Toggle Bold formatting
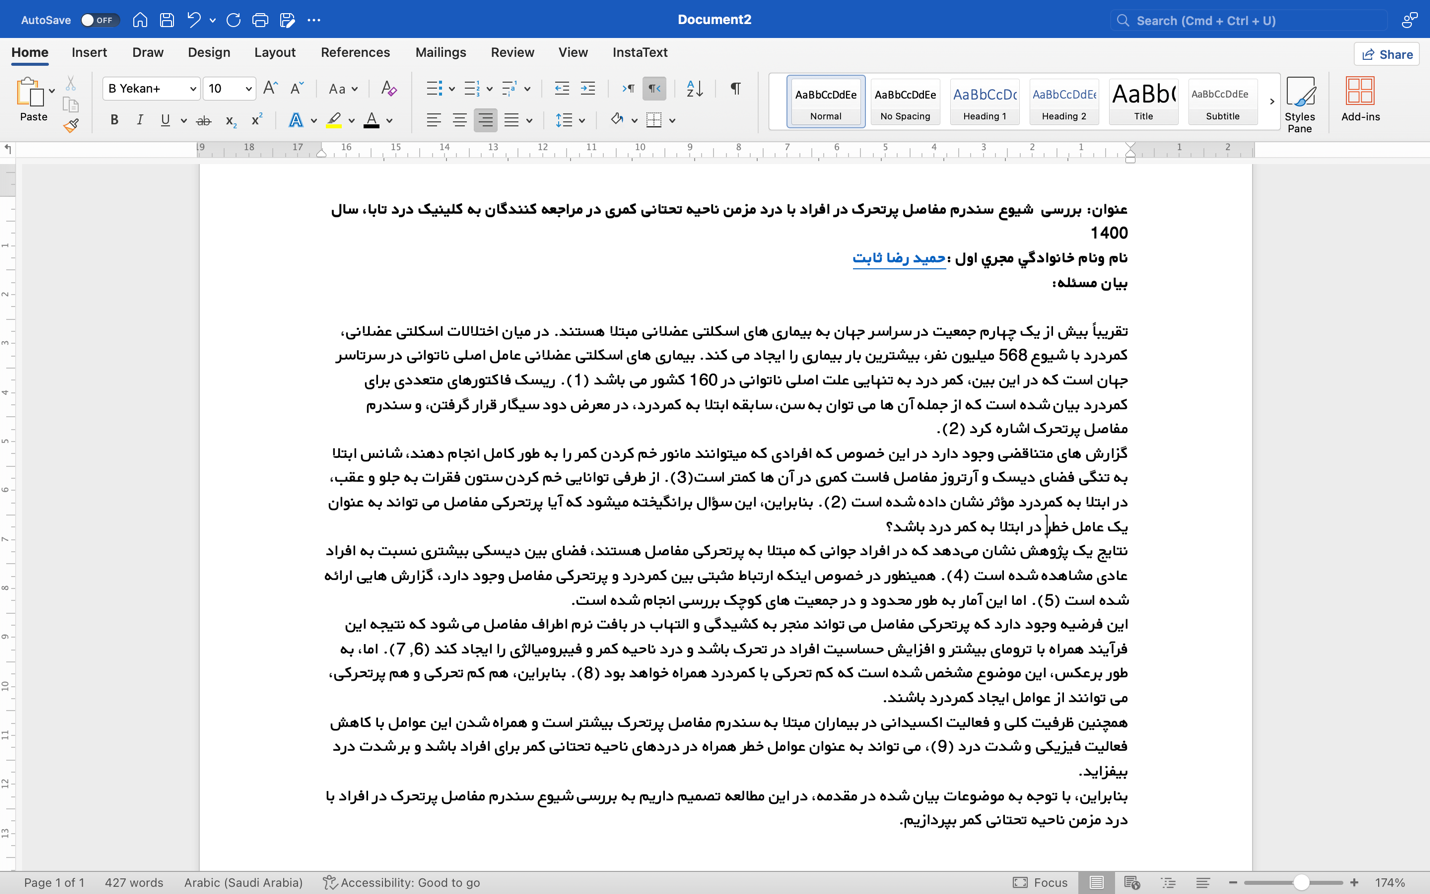 pyautogui.click(x=114, y=121)
